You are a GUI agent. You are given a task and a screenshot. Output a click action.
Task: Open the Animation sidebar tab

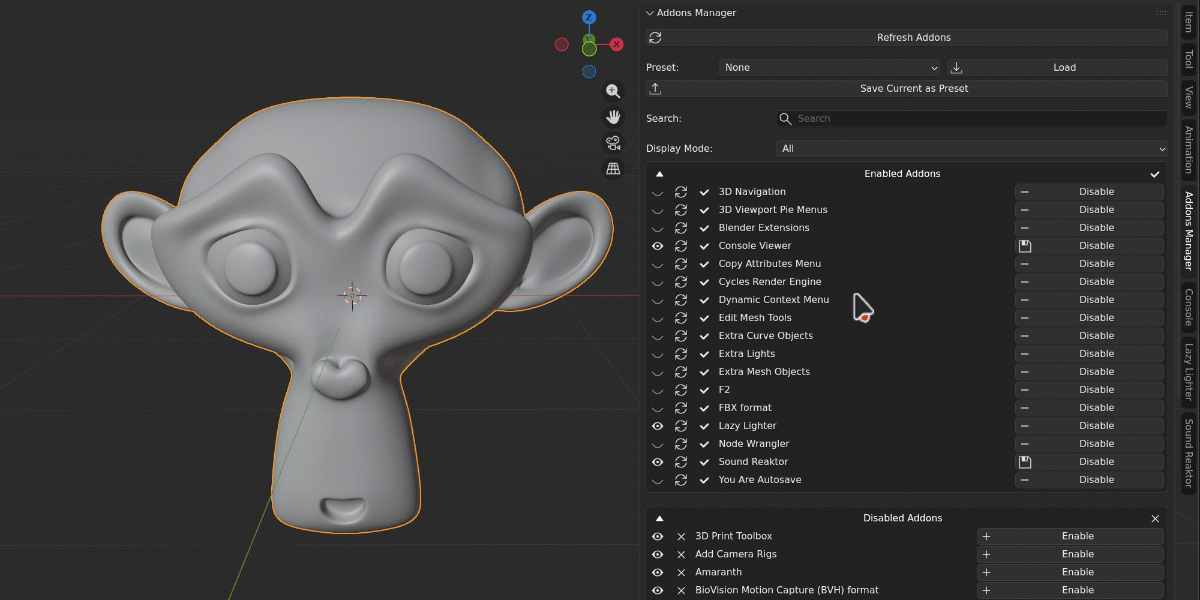(1189, 150)
